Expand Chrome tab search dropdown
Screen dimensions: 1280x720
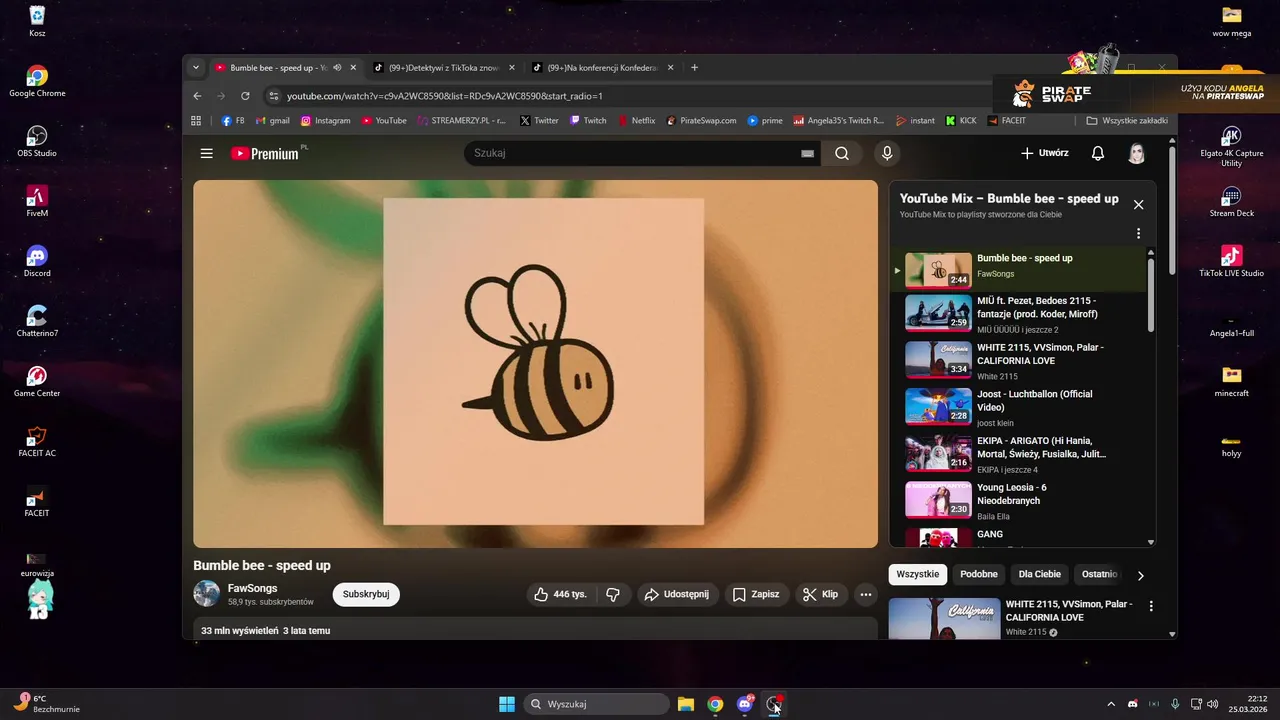196,68
